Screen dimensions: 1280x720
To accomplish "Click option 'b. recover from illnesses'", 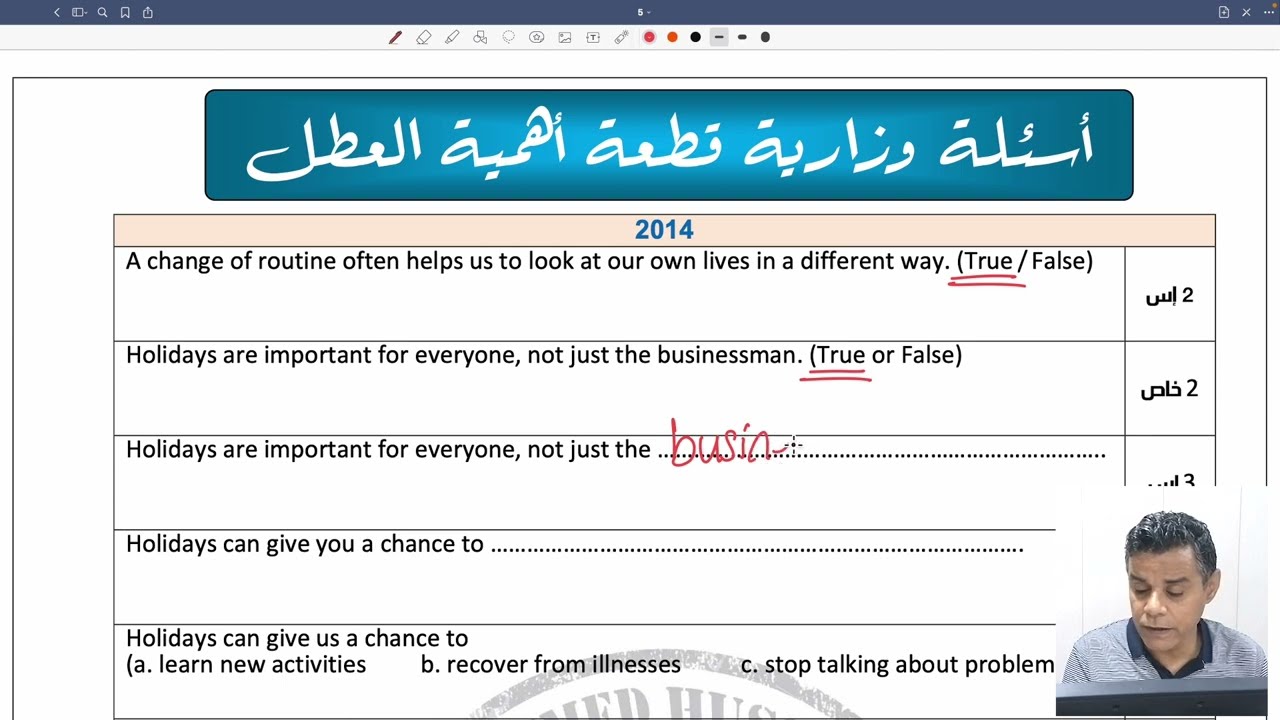I will click(551, 665).
